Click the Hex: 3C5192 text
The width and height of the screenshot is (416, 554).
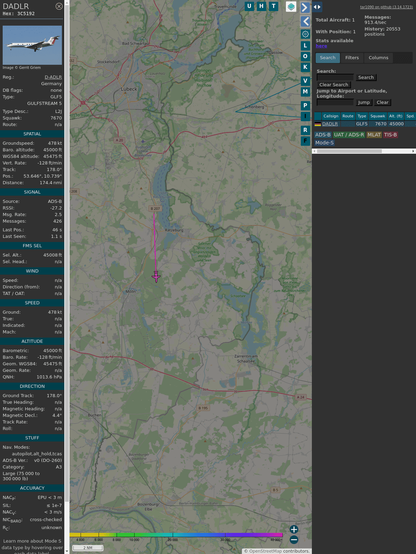click(x=18, y=14)
